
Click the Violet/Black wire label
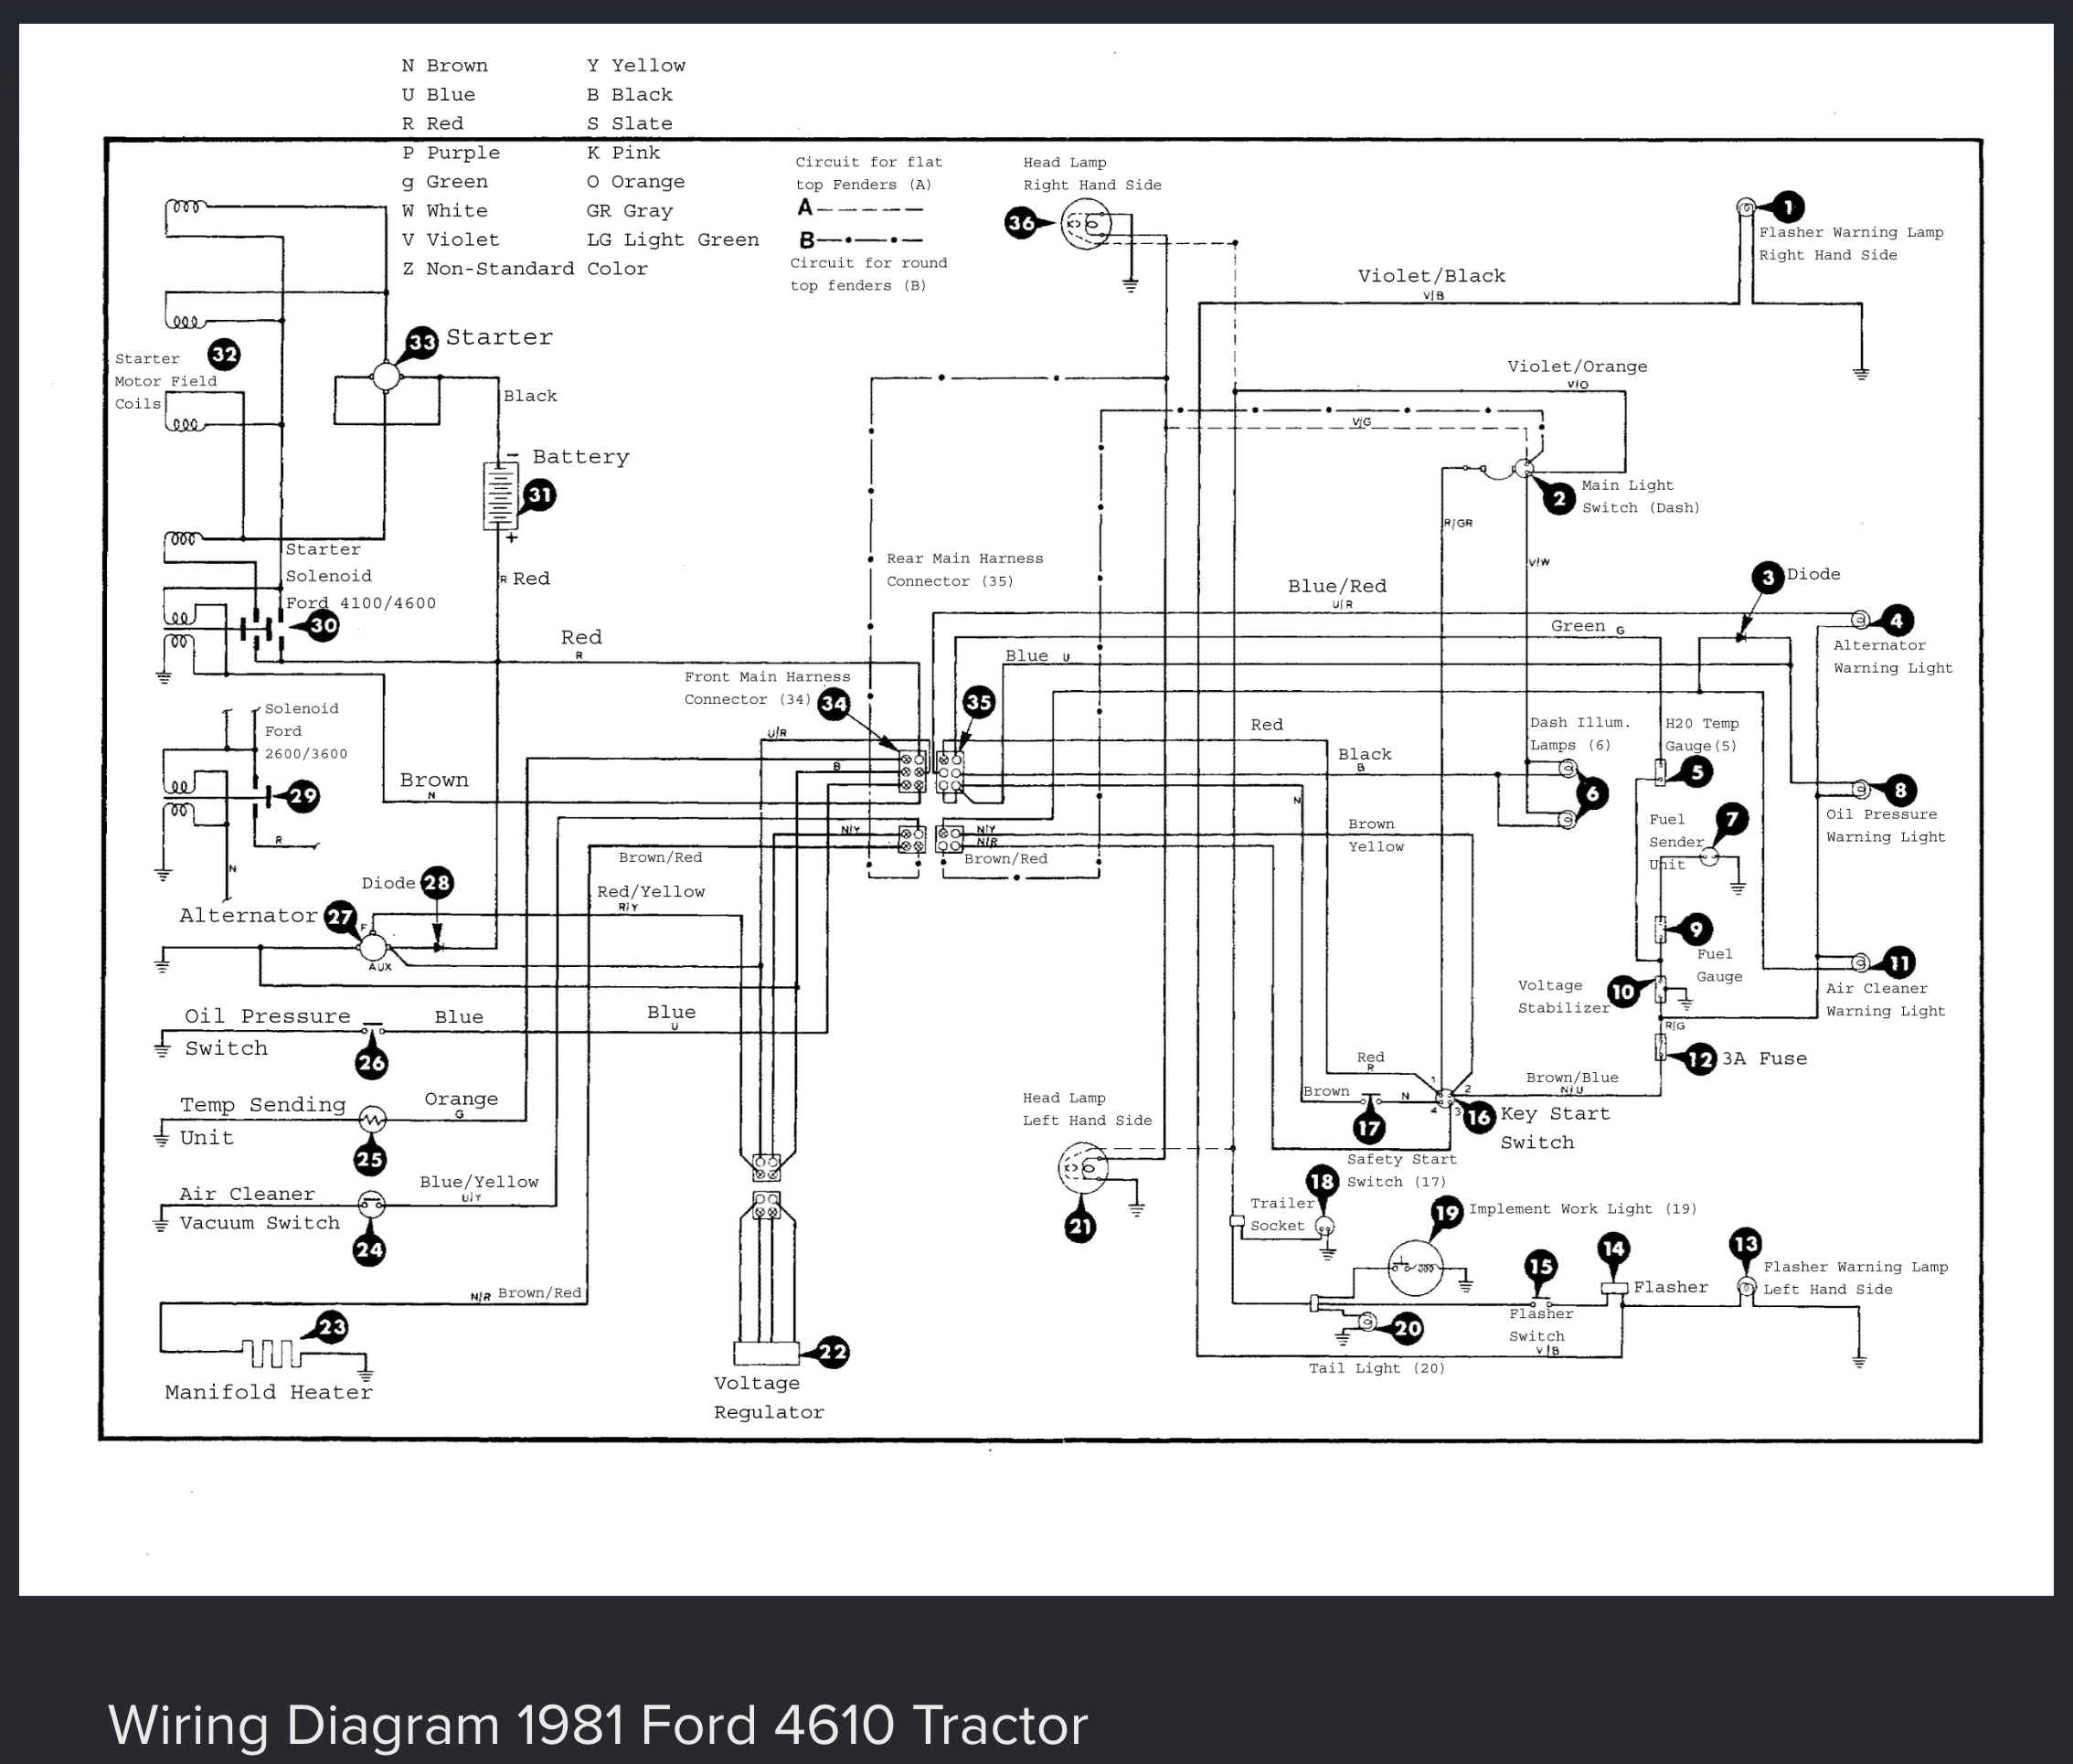(x=1431, y=276)
